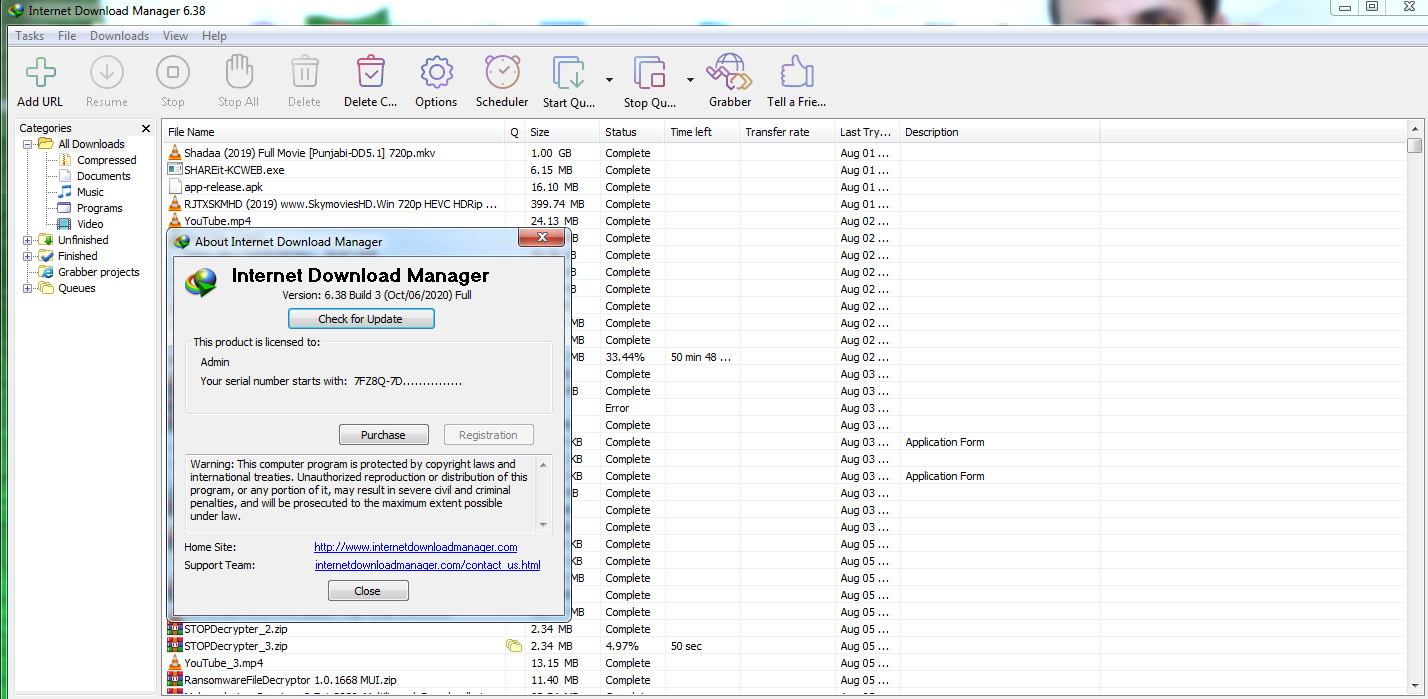The image size is (1428, 699).
Task: Click the Start Queue icon
Action: click(x=569, y=73)
